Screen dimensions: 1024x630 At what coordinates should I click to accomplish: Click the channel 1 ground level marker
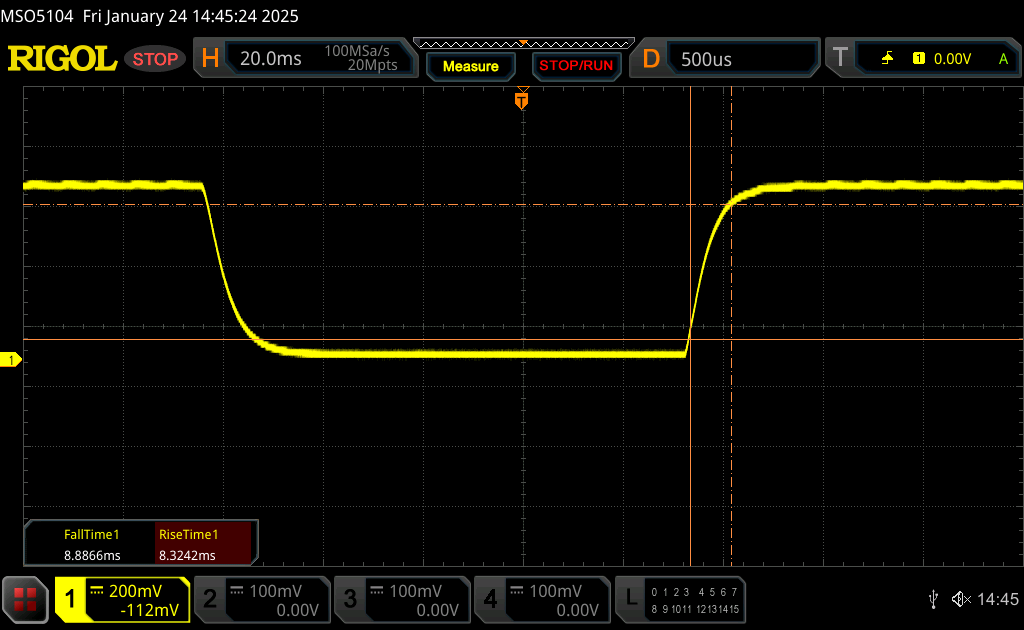coord(10,360)
